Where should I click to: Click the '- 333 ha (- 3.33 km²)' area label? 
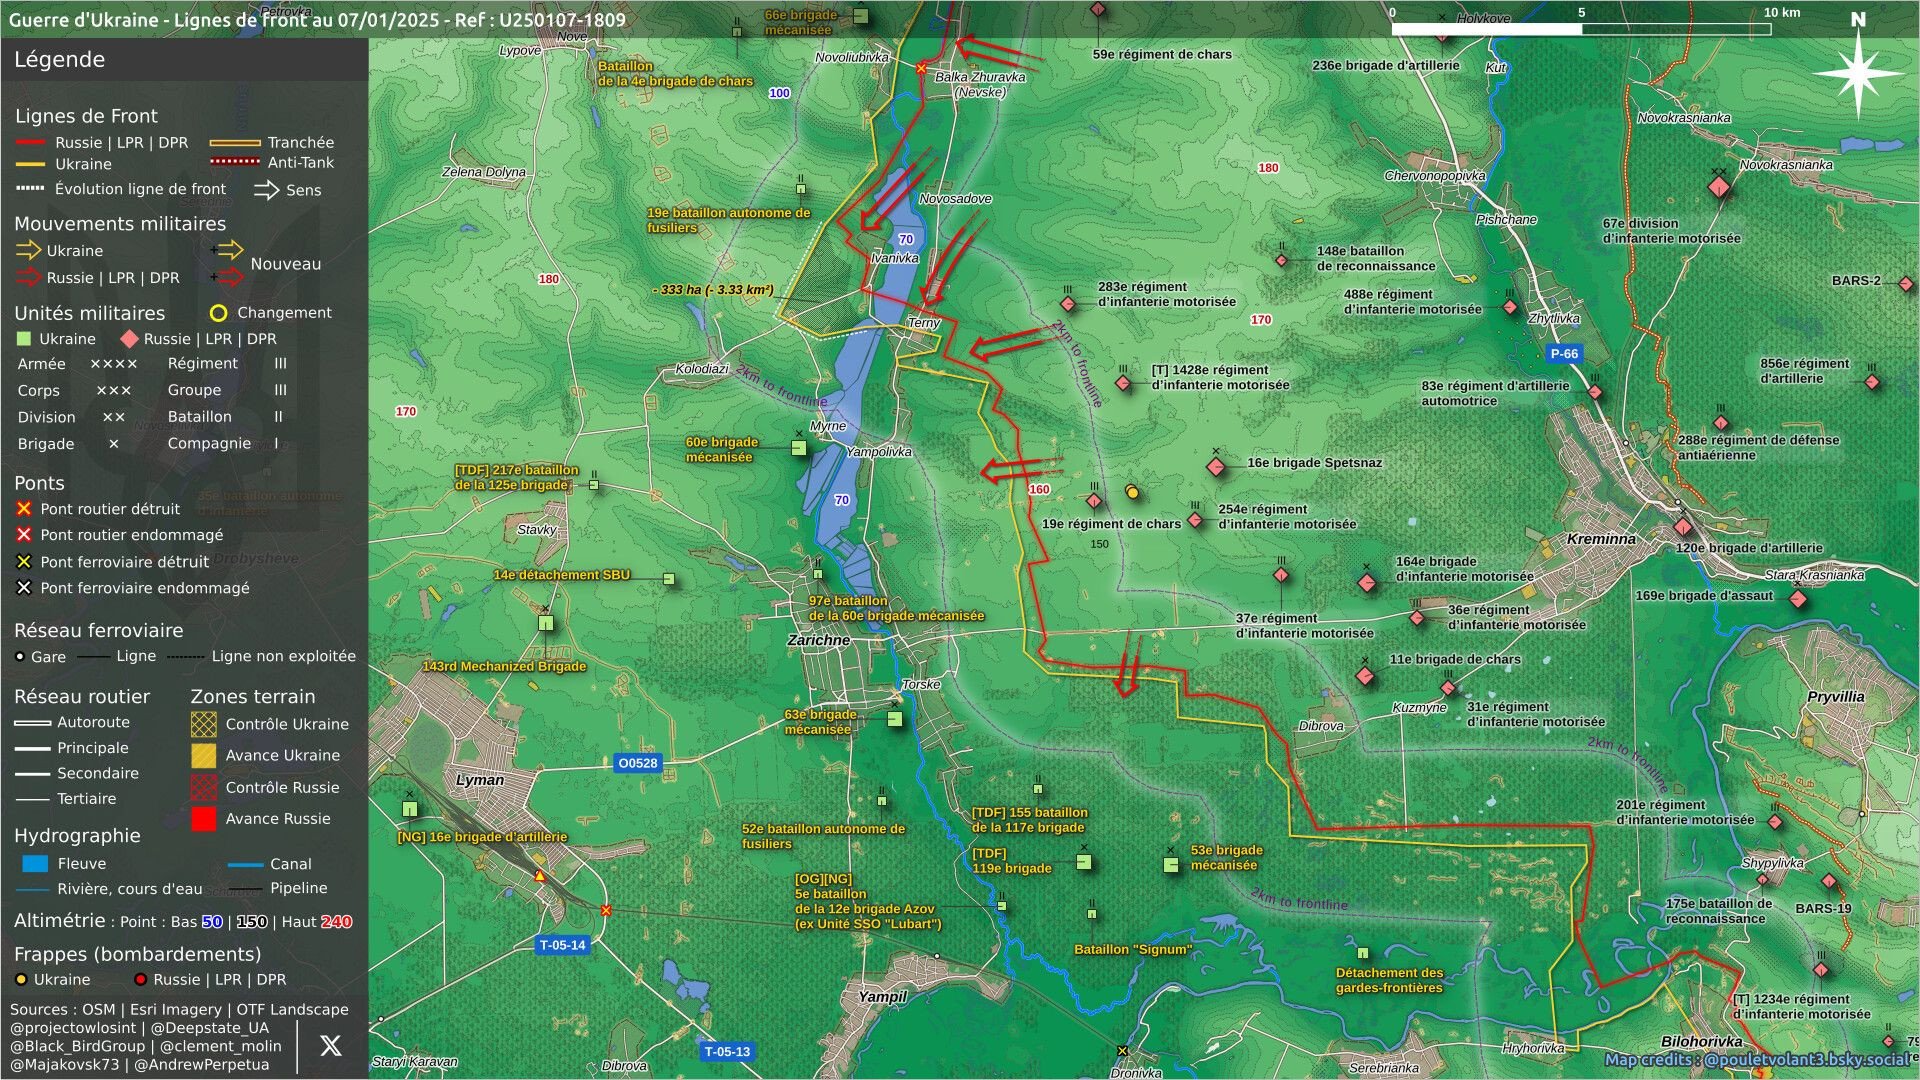click(x=713, y=290)
